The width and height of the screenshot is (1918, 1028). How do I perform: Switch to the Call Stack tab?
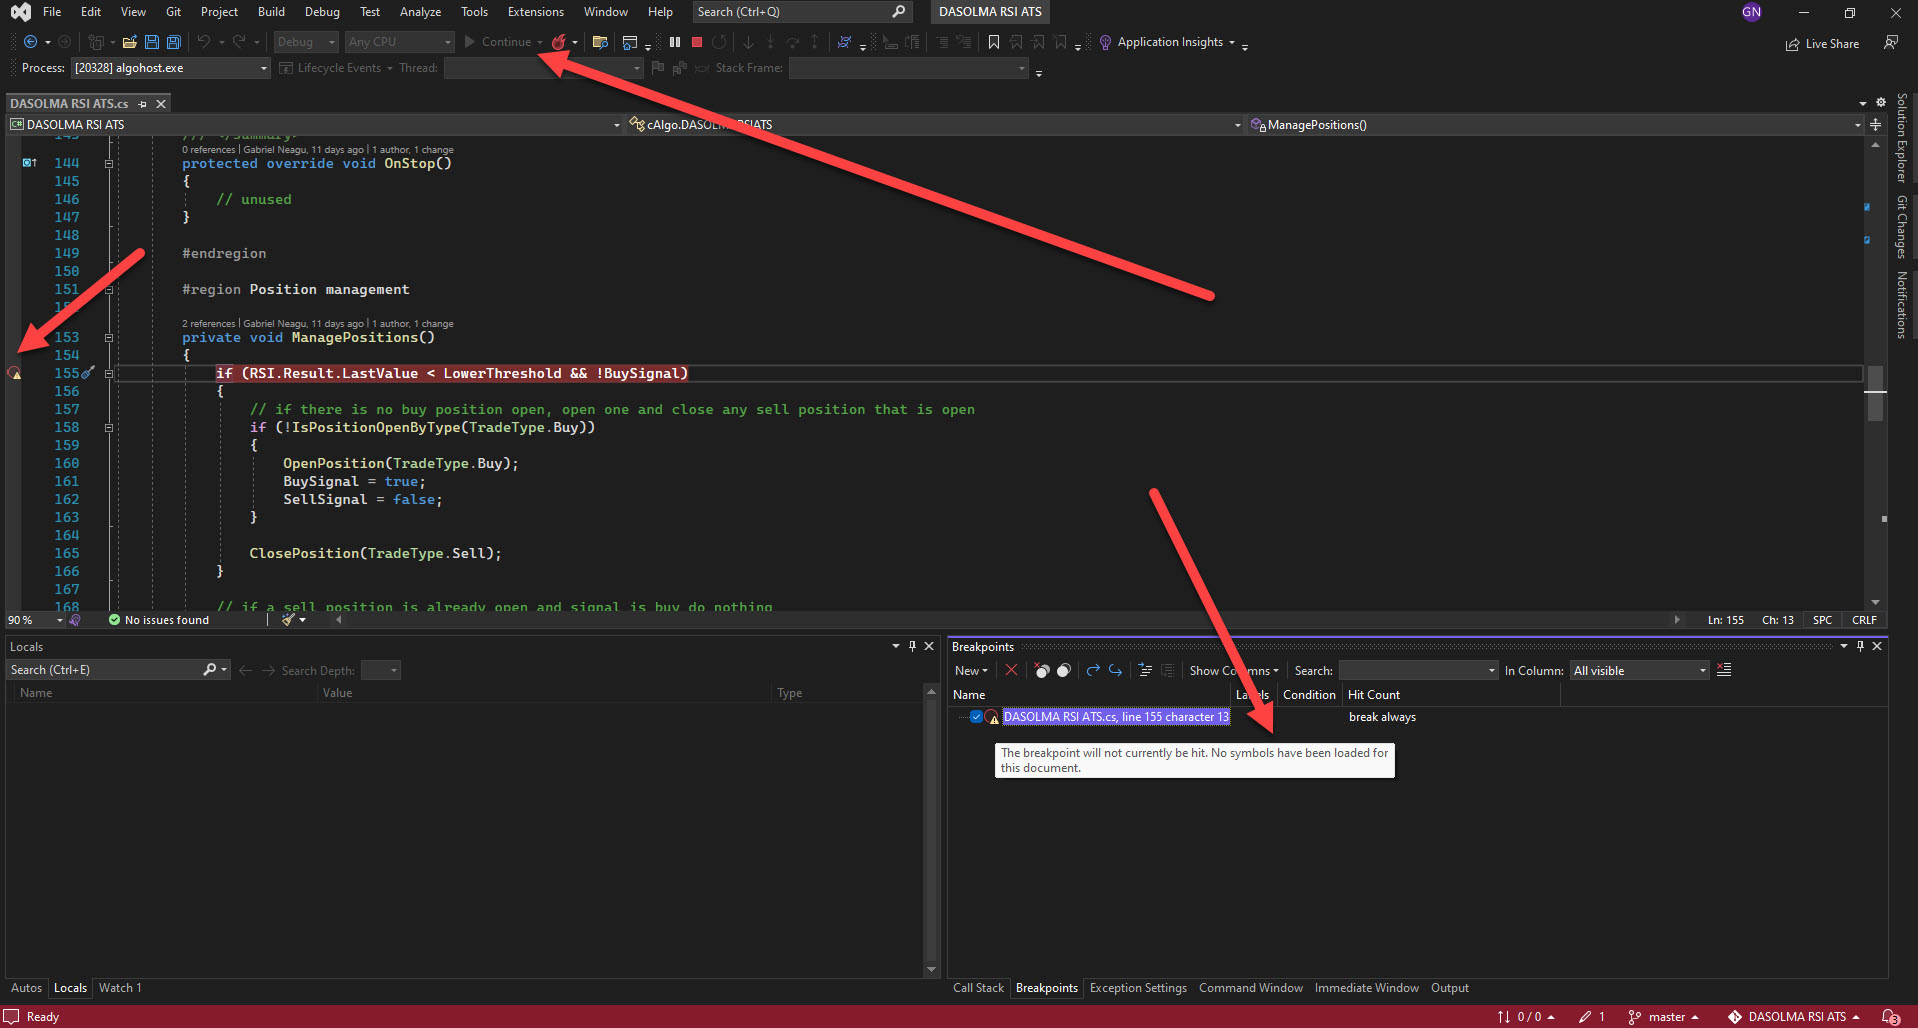[x=978, y=987]
